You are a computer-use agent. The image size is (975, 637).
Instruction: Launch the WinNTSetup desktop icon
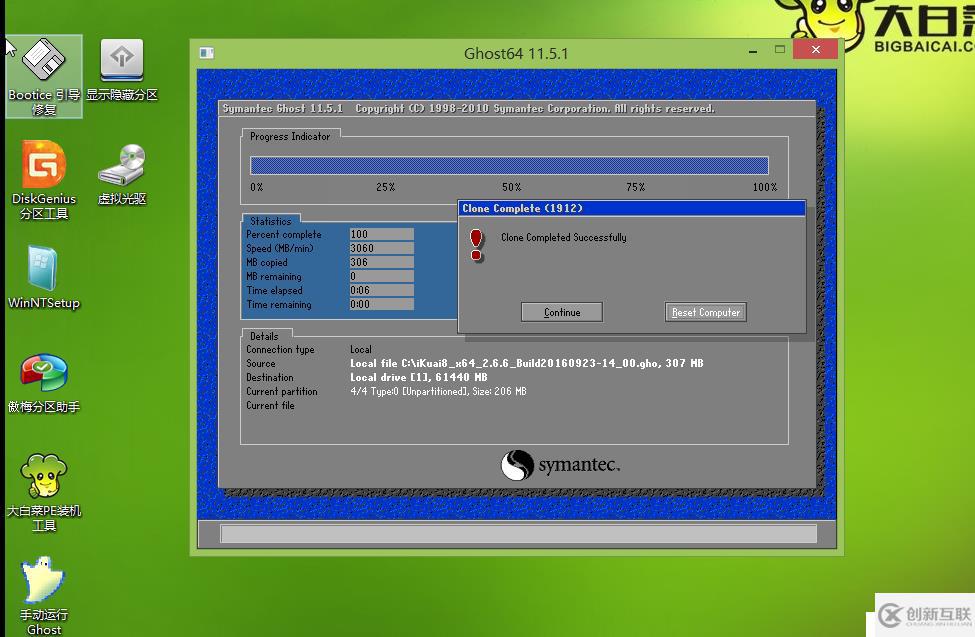[44, 277]
